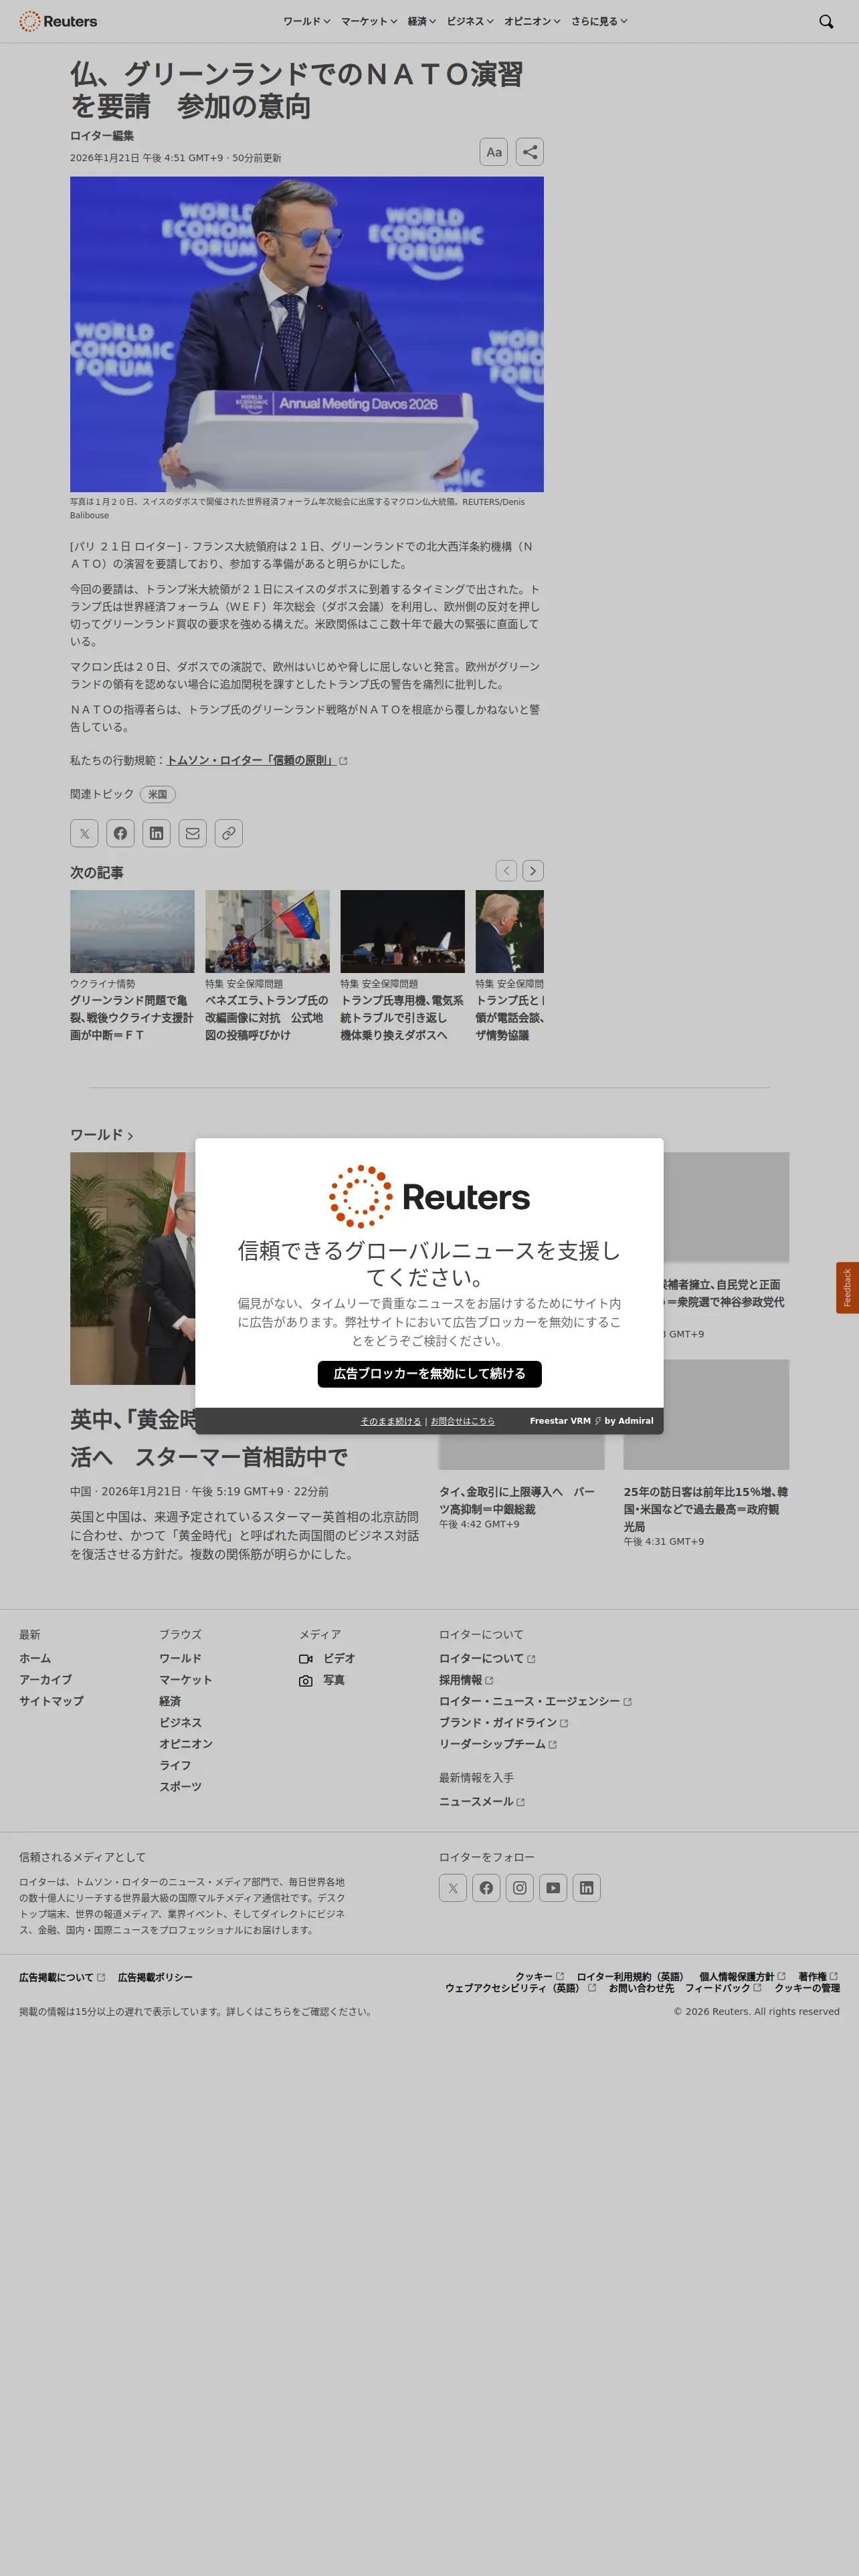Open 個人情報保護方針 footer link

click(x=742, y=1977)
